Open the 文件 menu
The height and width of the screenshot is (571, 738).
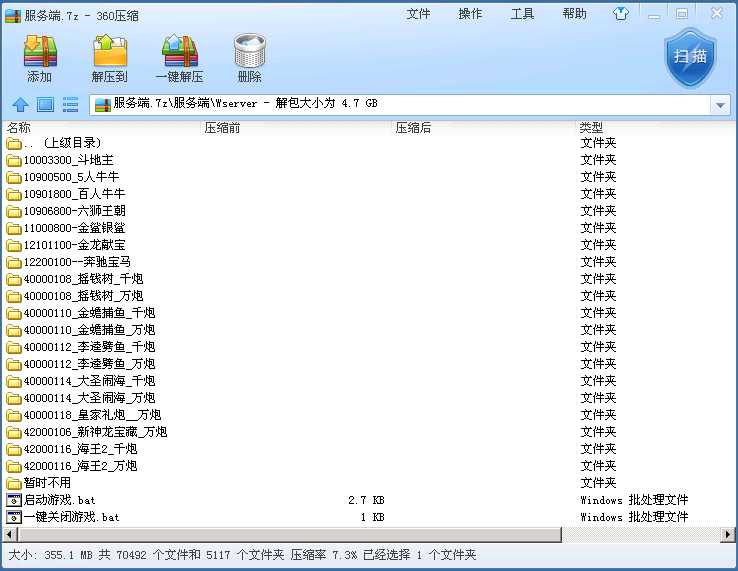[418, 14]
